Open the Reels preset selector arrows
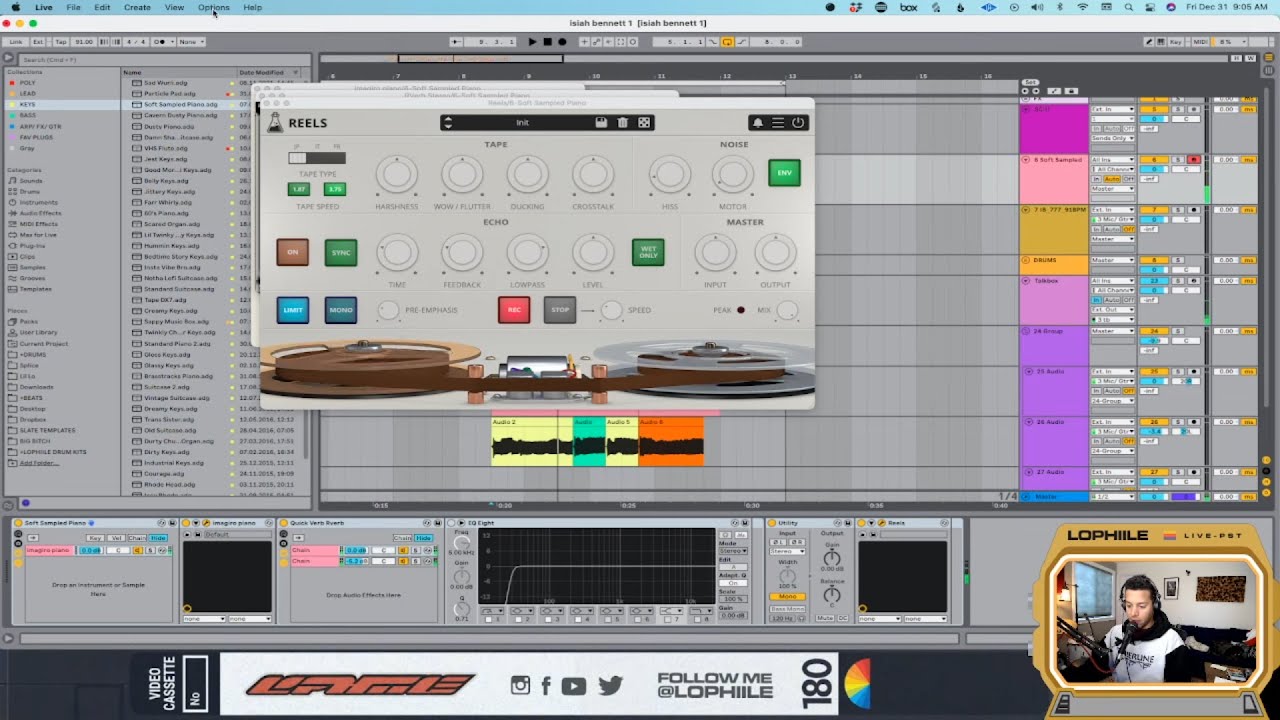 pyautogui.click(x=447, y=123)
